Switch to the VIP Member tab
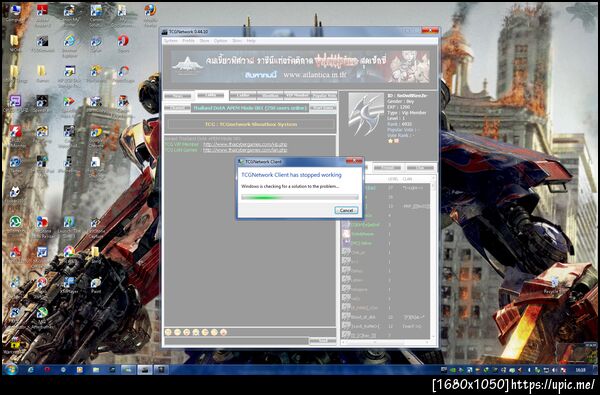 [x=297, y=95]
